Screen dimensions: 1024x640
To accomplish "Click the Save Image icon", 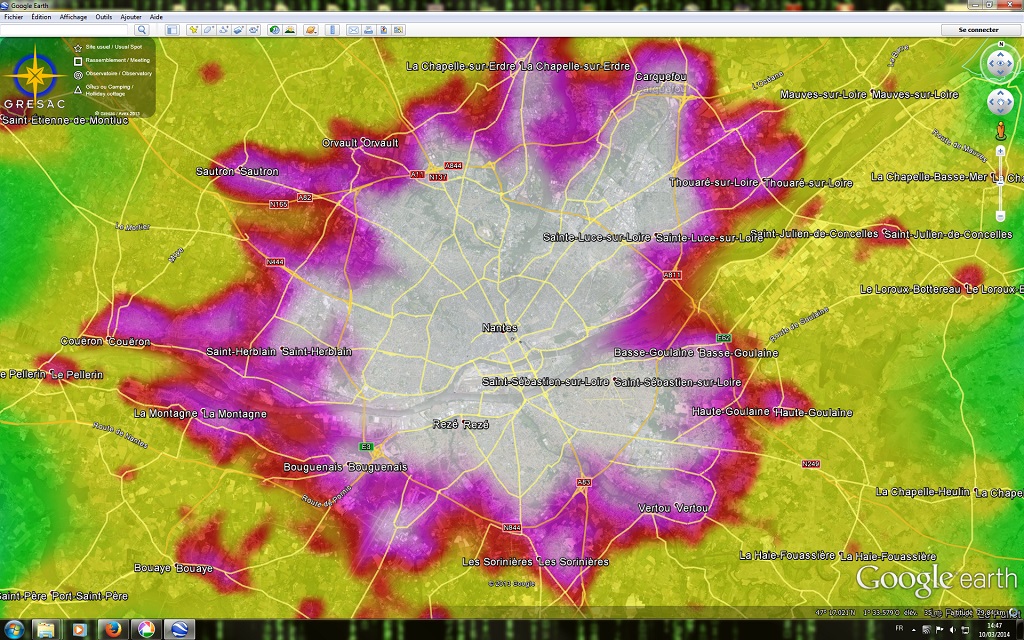I will 383,29.
